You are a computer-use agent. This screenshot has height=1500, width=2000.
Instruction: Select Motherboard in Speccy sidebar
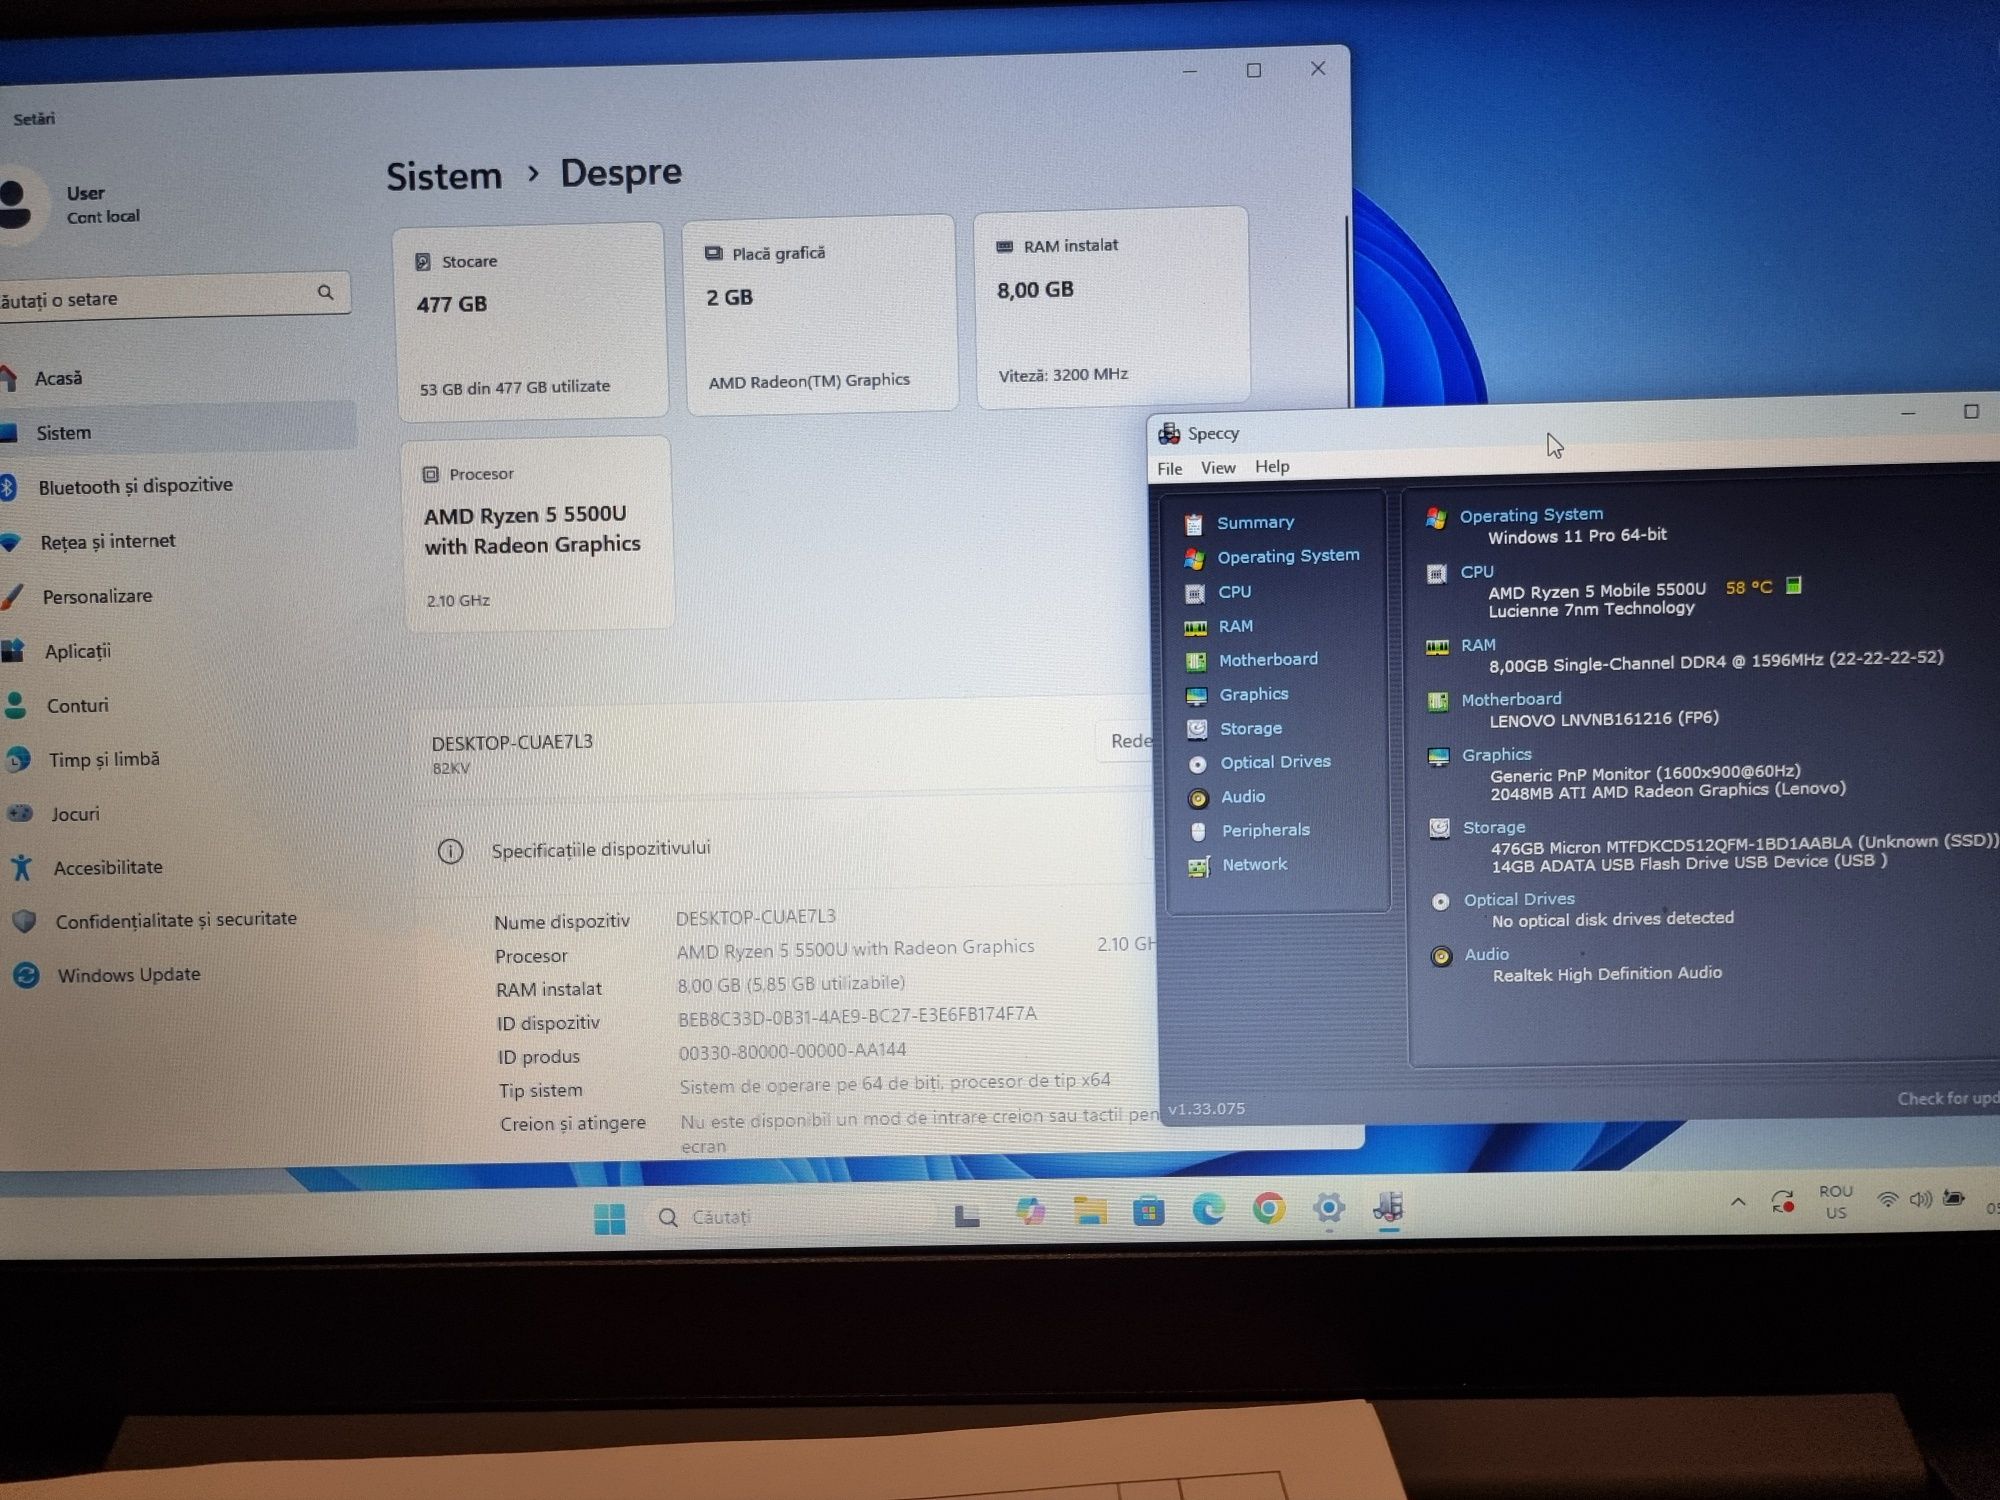pyautogui.click(x=1268, y=660)
